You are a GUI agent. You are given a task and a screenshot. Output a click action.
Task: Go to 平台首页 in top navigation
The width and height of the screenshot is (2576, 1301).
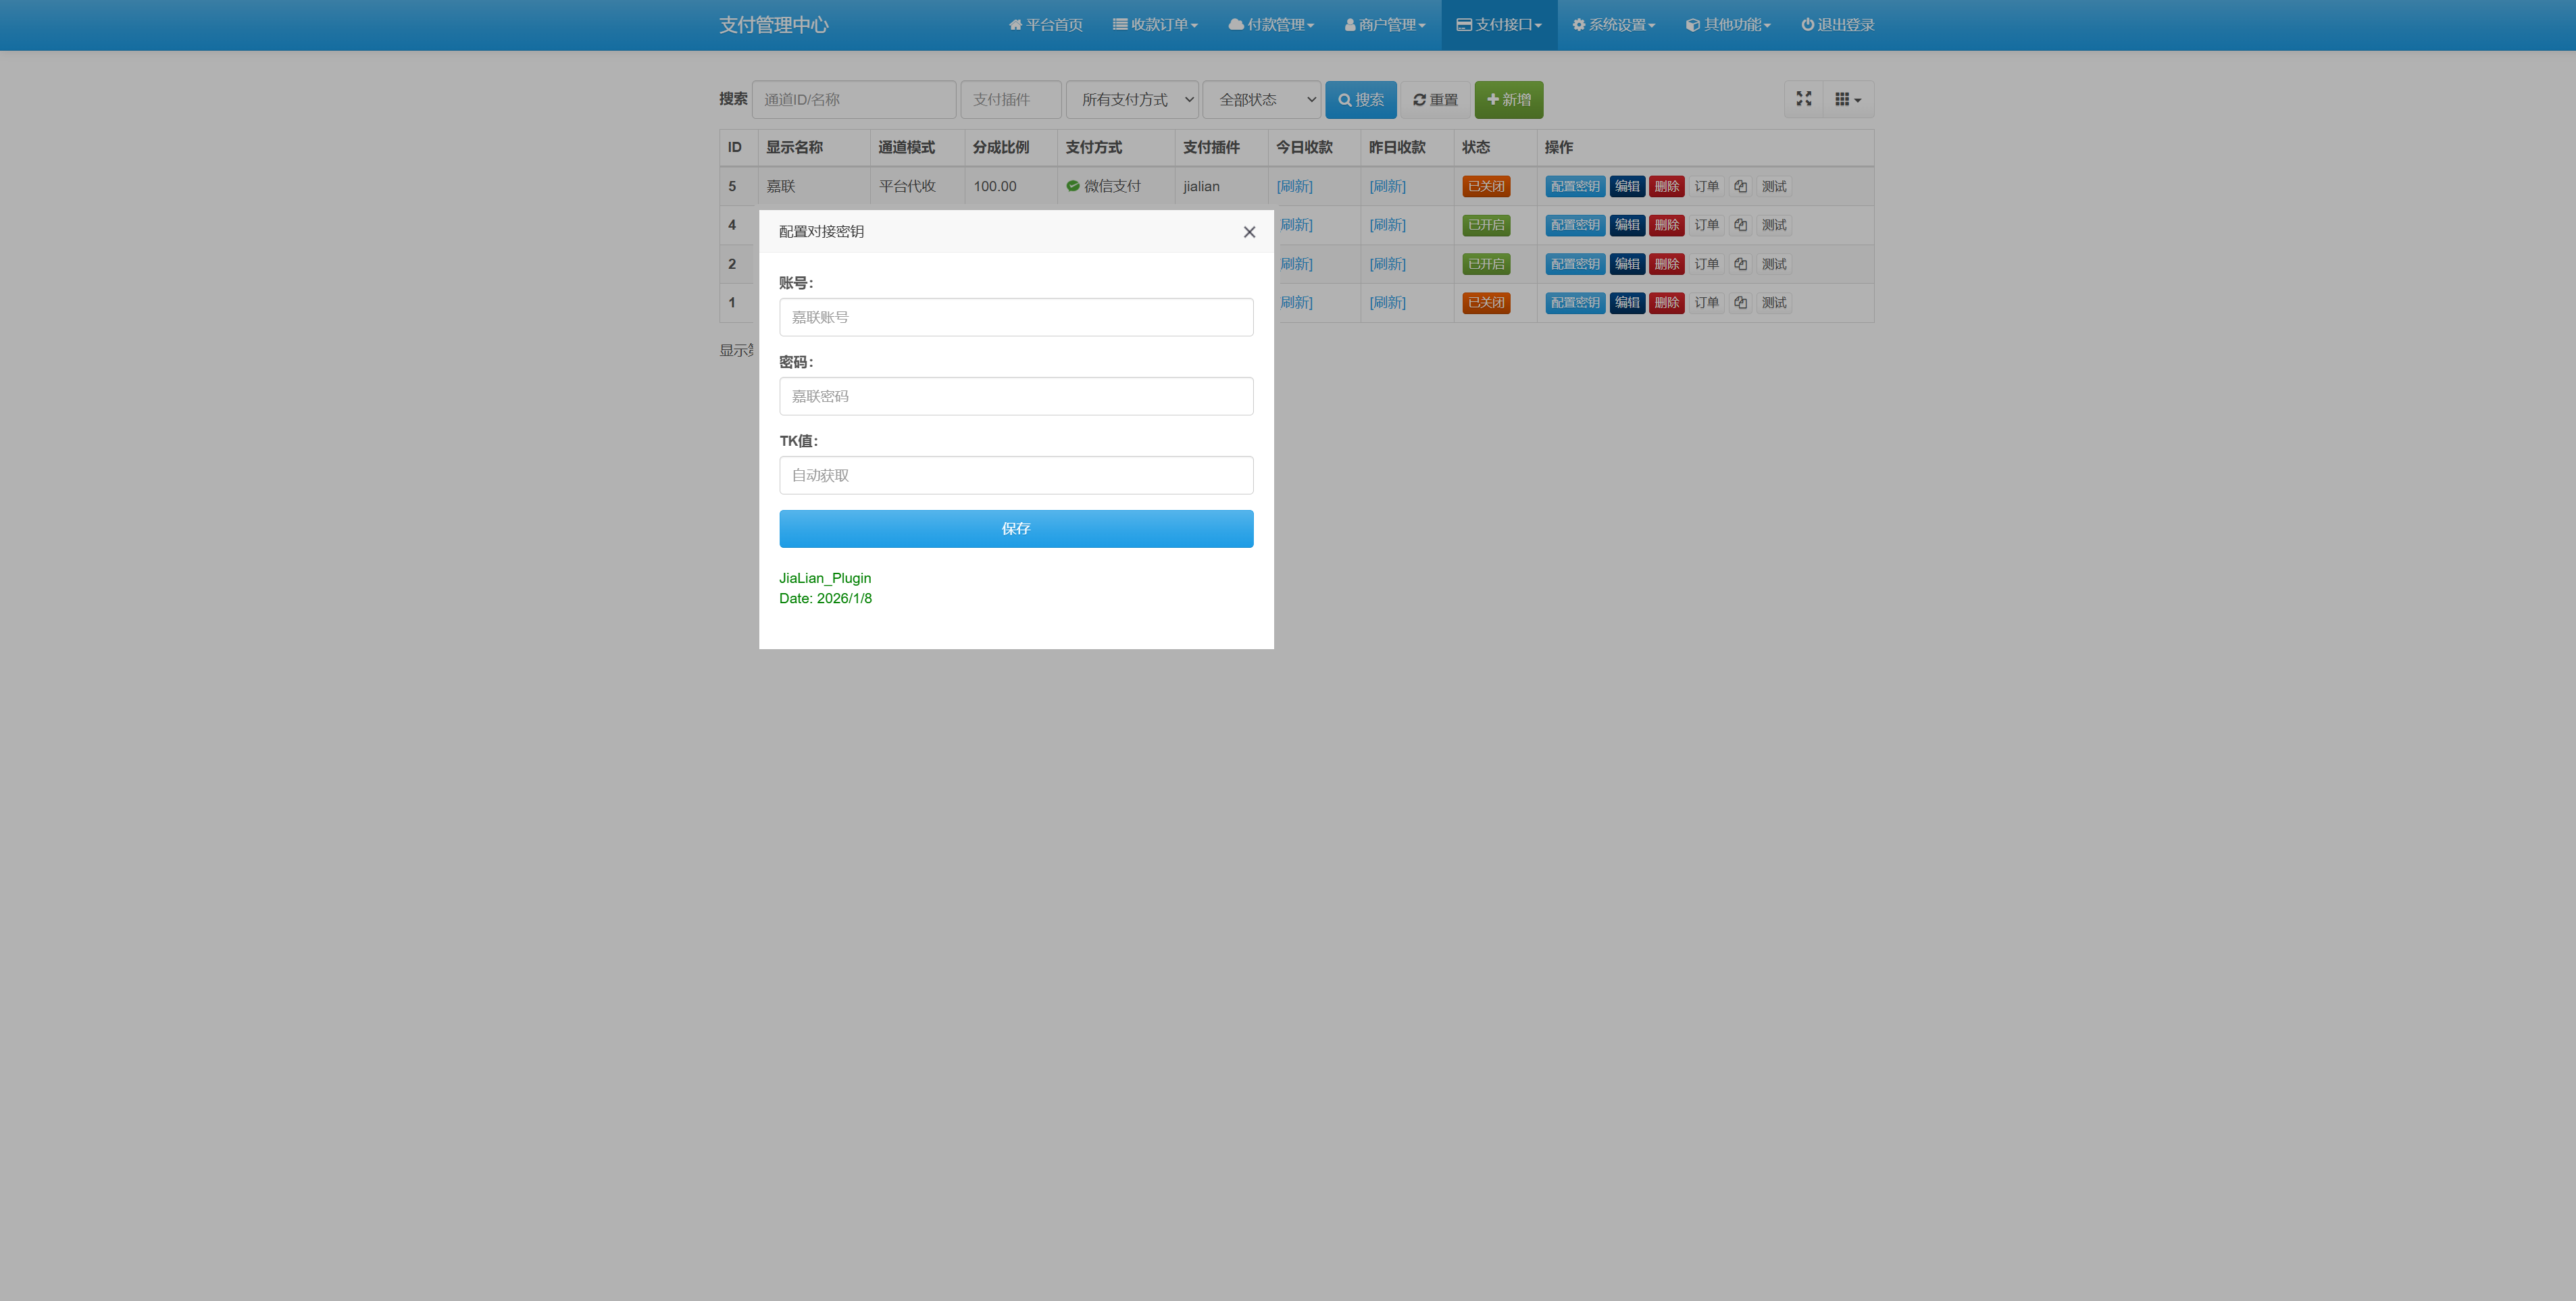coord(1045,25)
